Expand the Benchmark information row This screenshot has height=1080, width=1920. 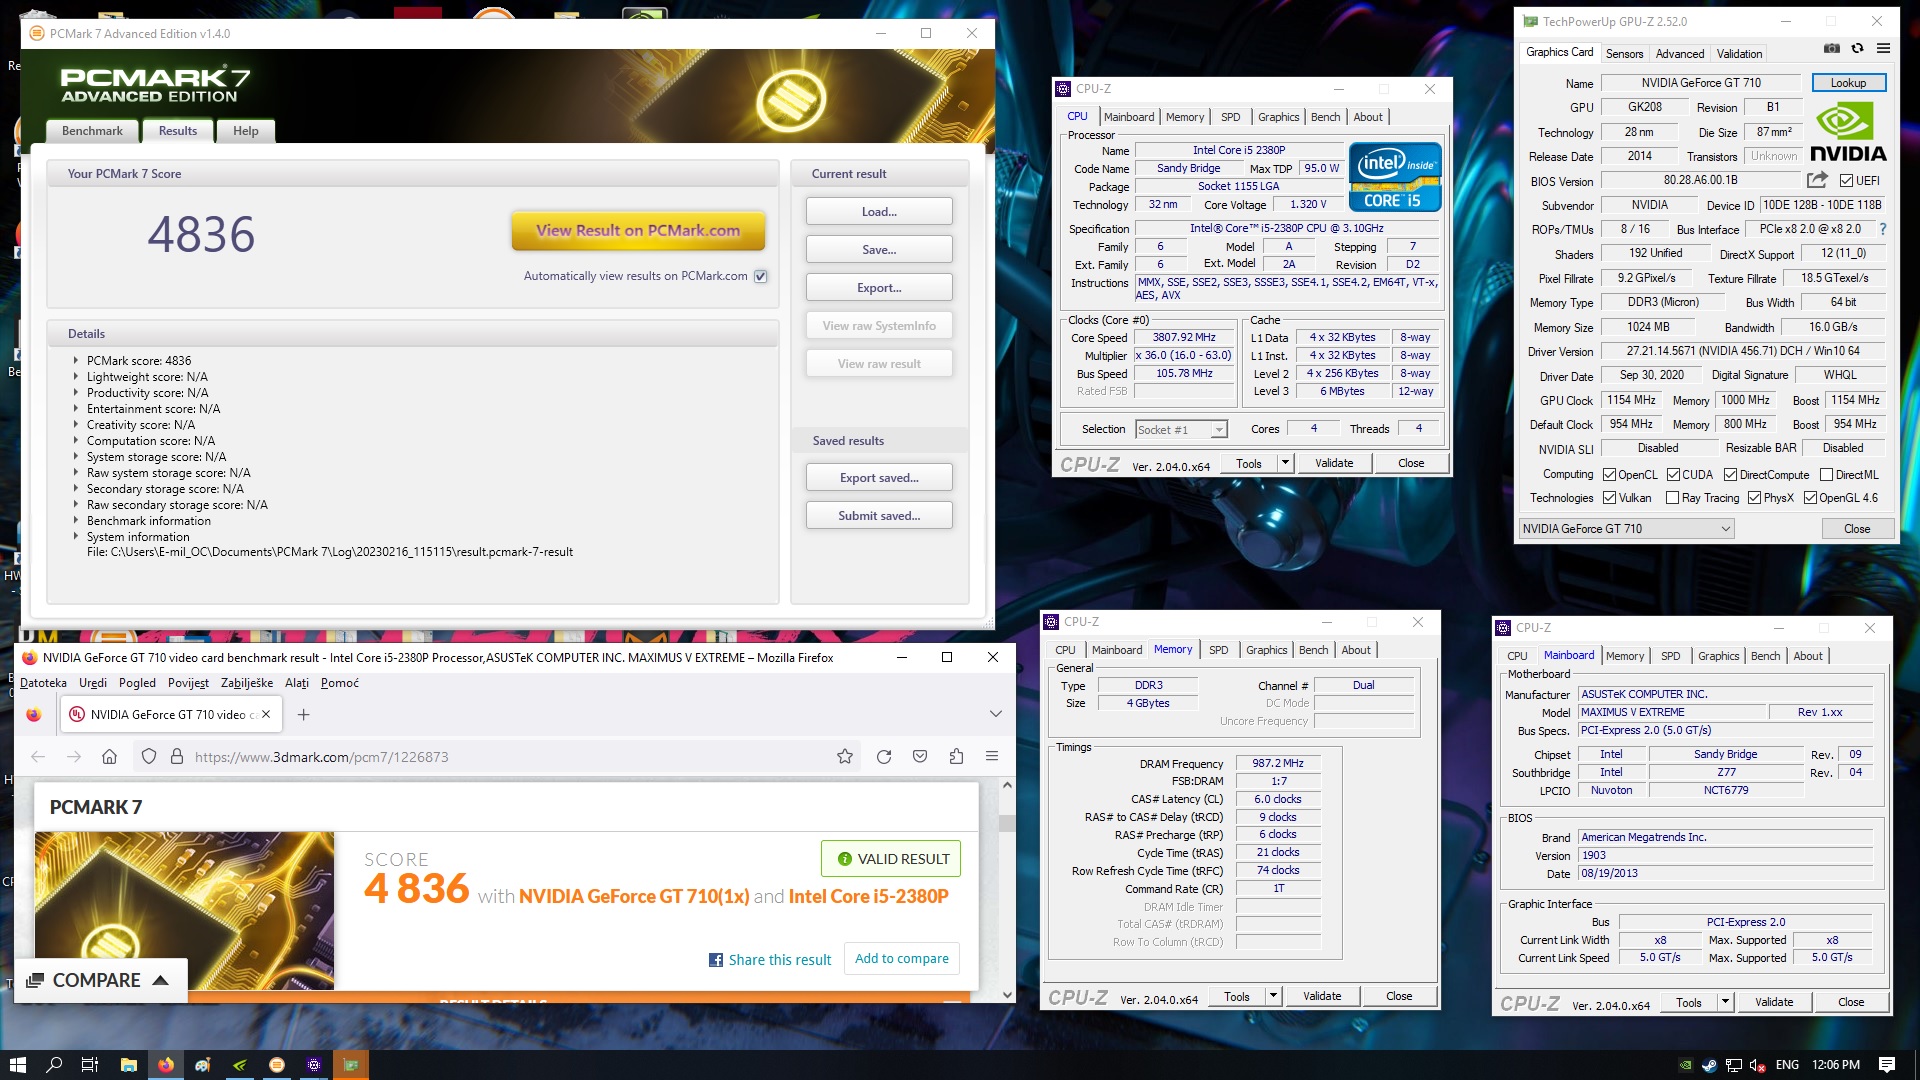(75, 521)
